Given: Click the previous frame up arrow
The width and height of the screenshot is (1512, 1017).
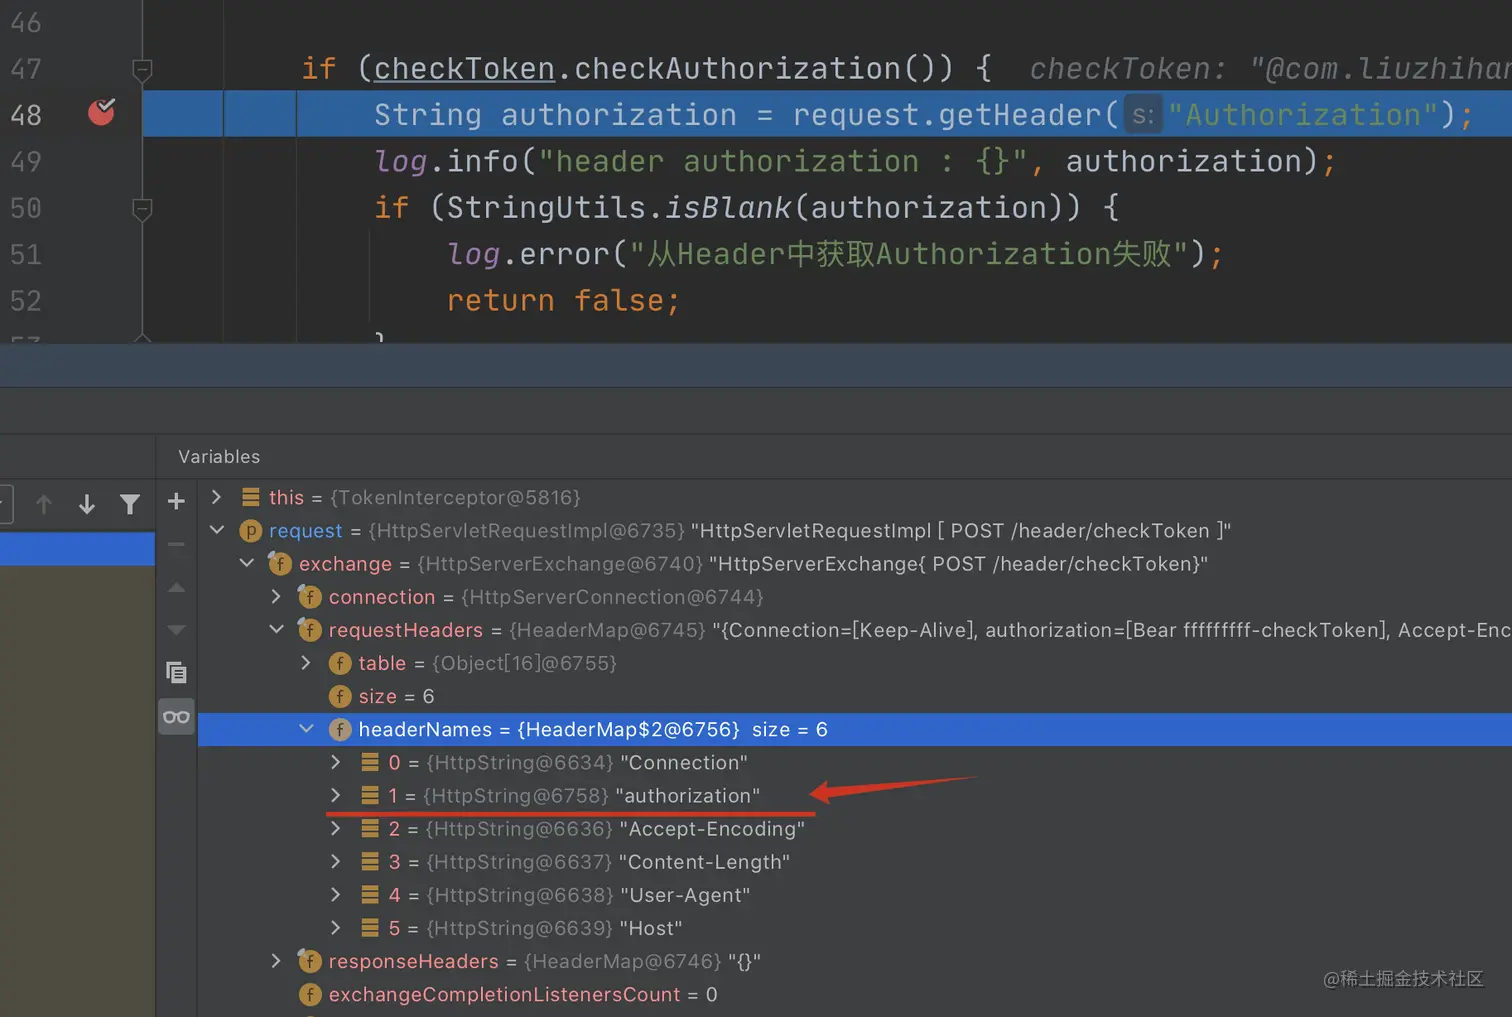Looking at the screenshot, I should coord(43,504).
